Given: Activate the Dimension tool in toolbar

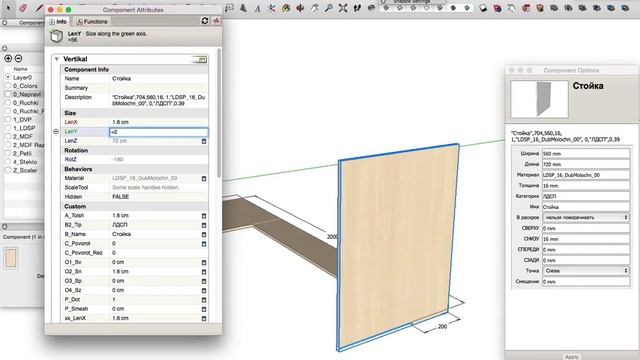Looking at the screenshot, I should 229,8.
